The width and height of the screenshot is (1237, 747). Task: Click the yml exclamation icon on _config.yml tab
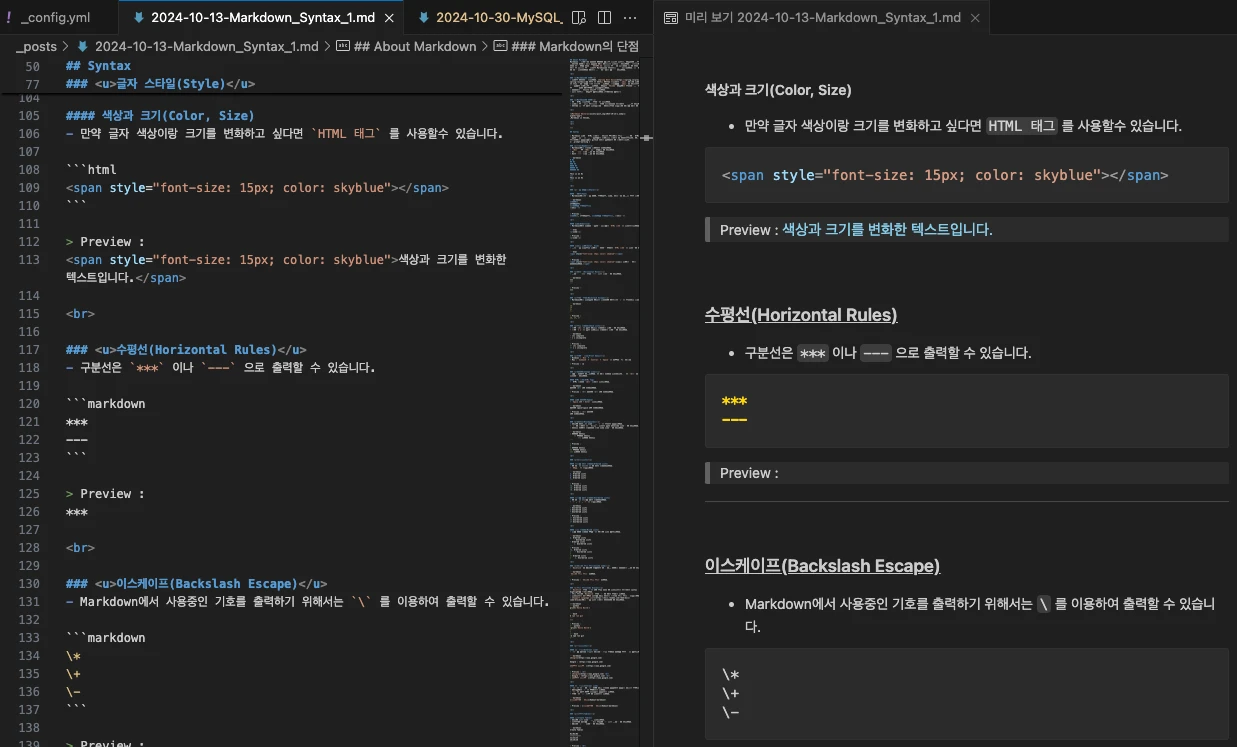[x=9, y=18]
